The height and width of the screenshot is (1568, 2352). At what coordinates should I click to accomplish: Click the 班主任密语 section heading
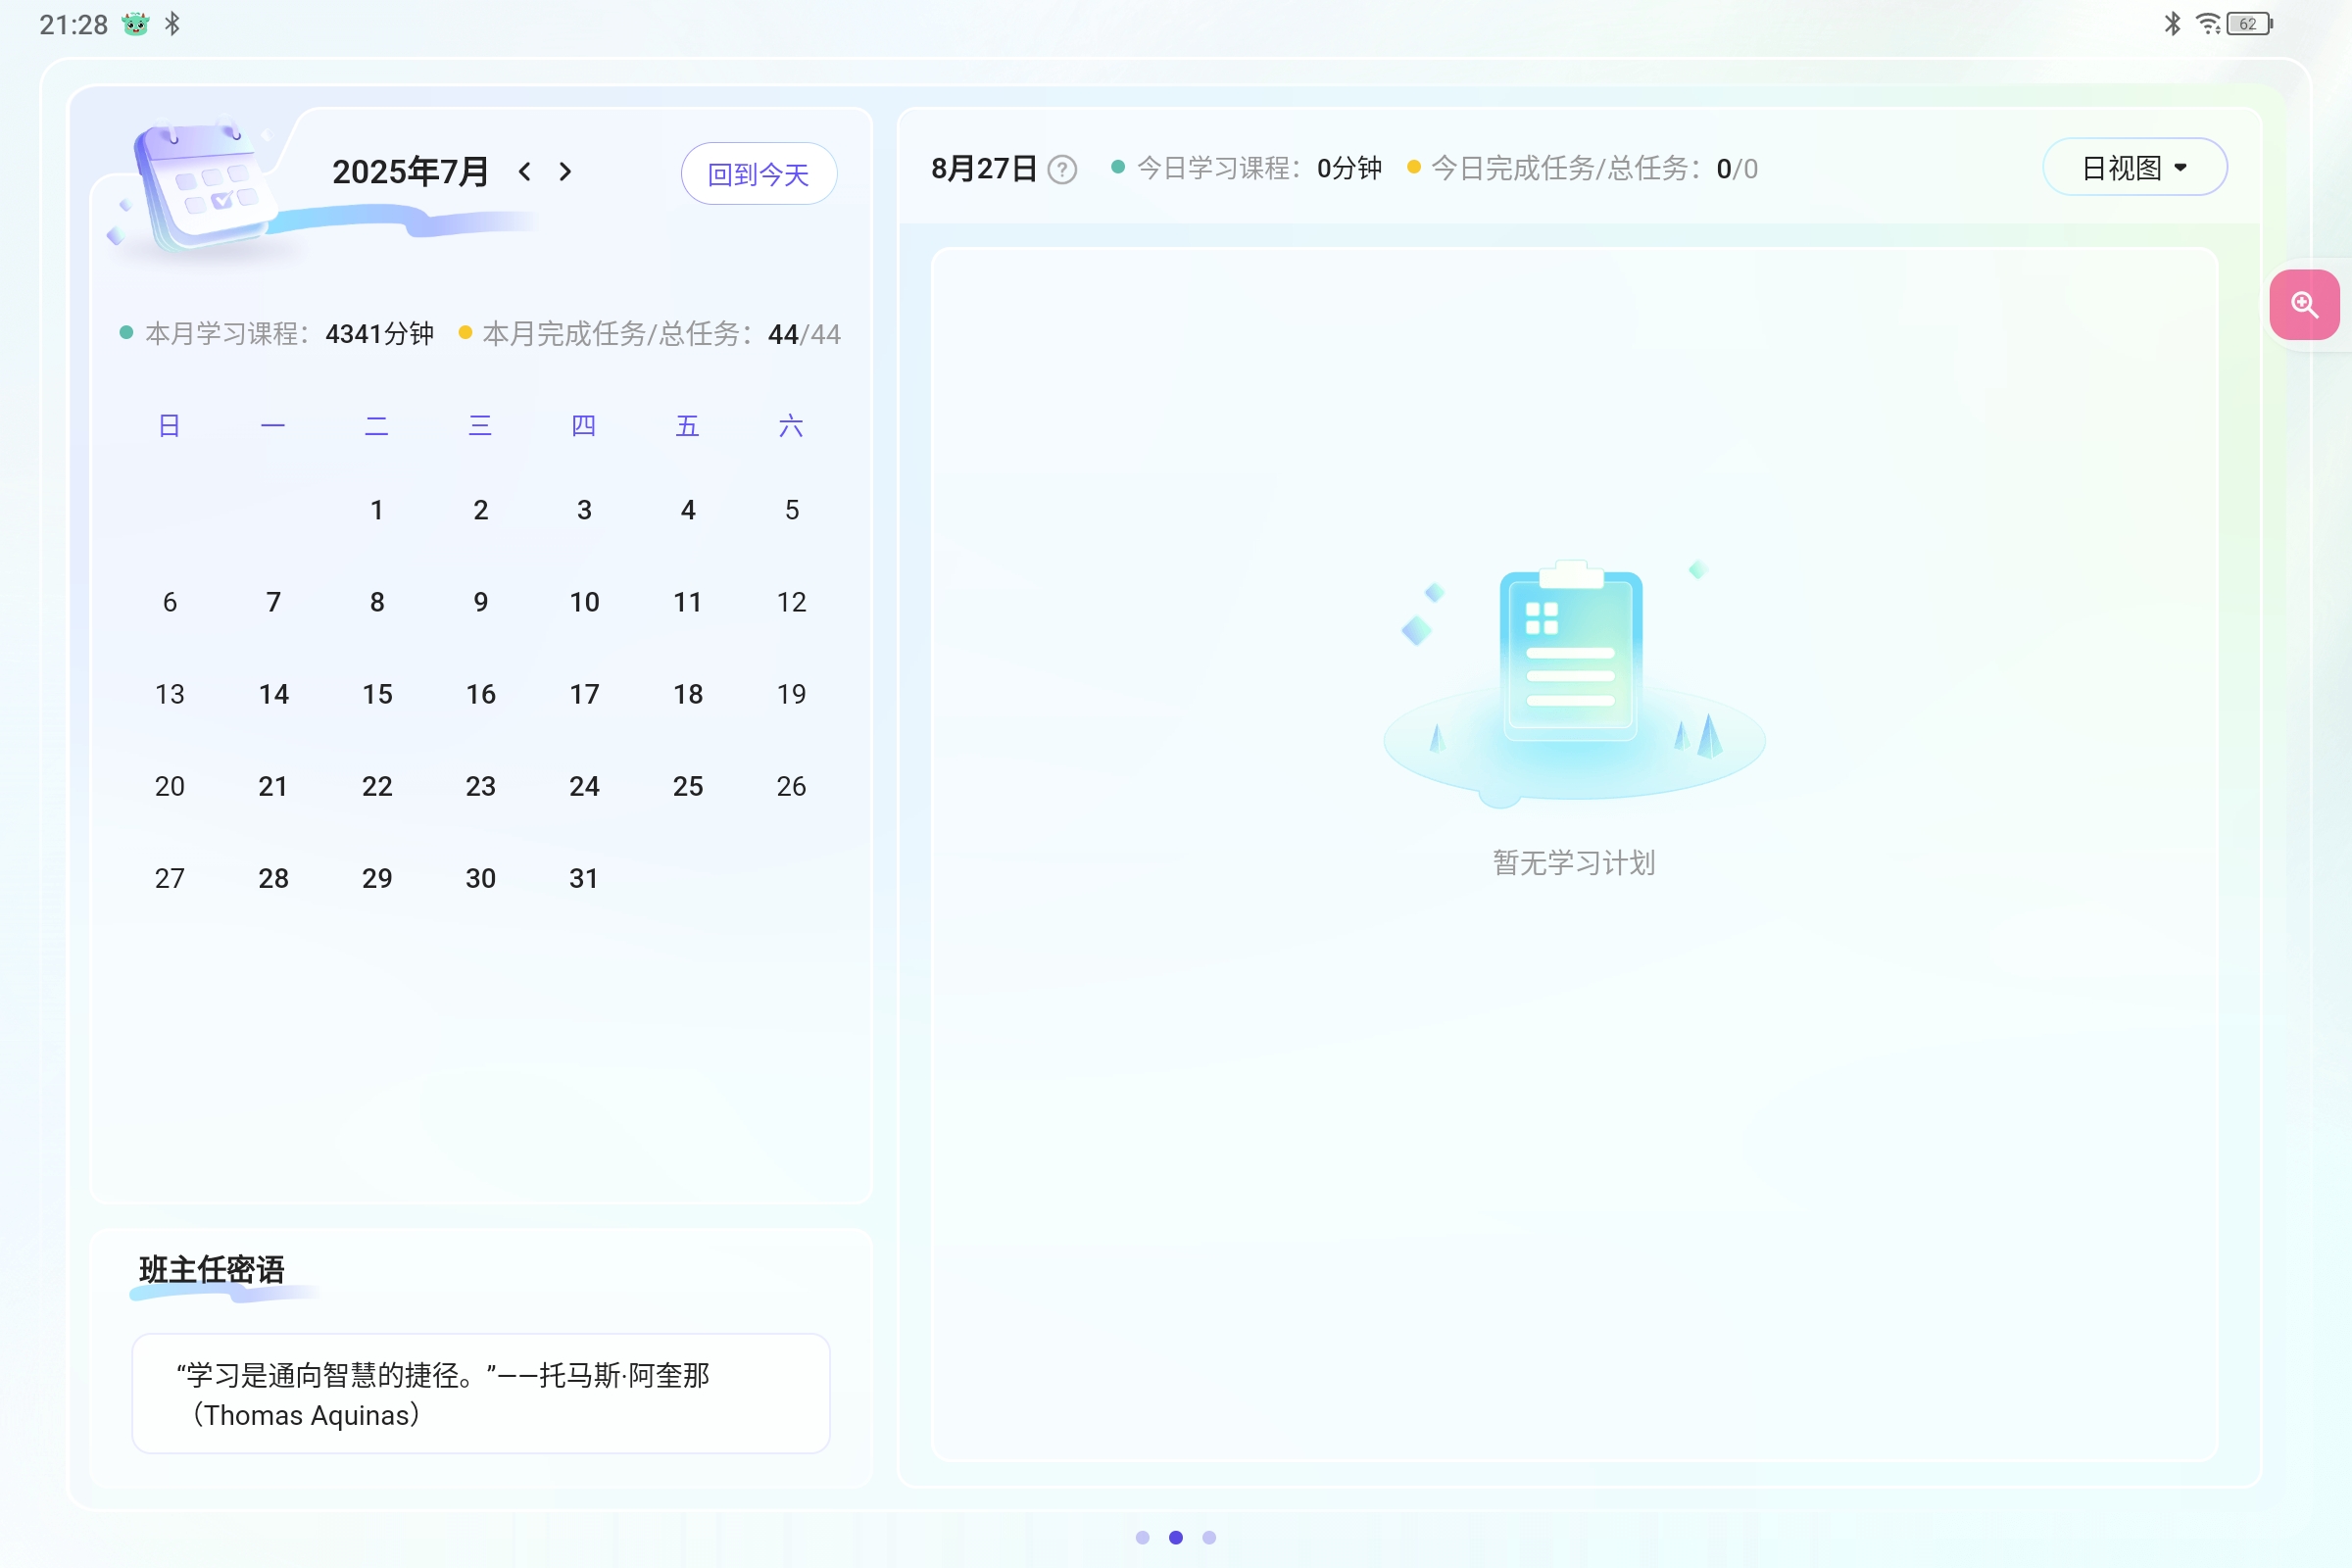212,1270
